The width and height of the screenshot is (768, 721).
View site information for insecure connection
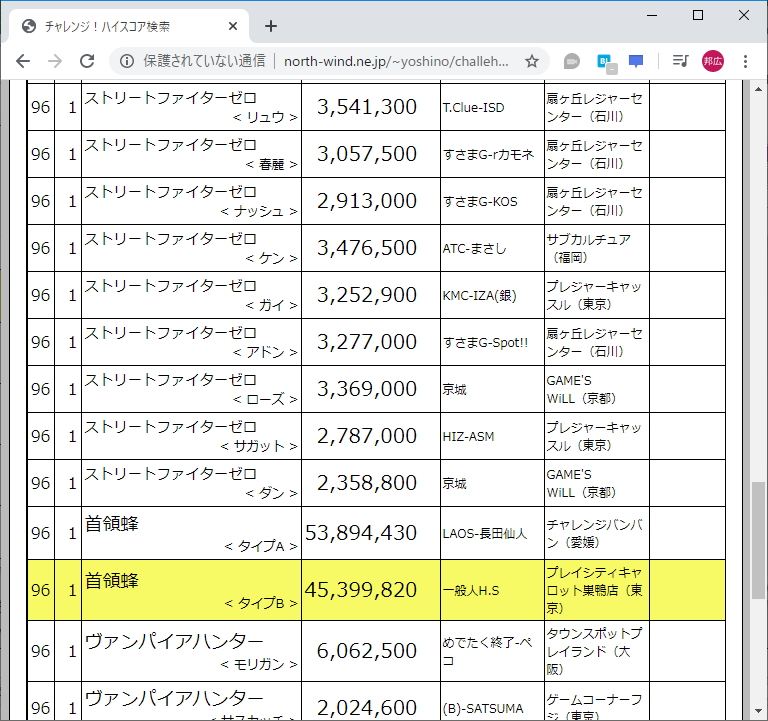click(x=127, y=61)
